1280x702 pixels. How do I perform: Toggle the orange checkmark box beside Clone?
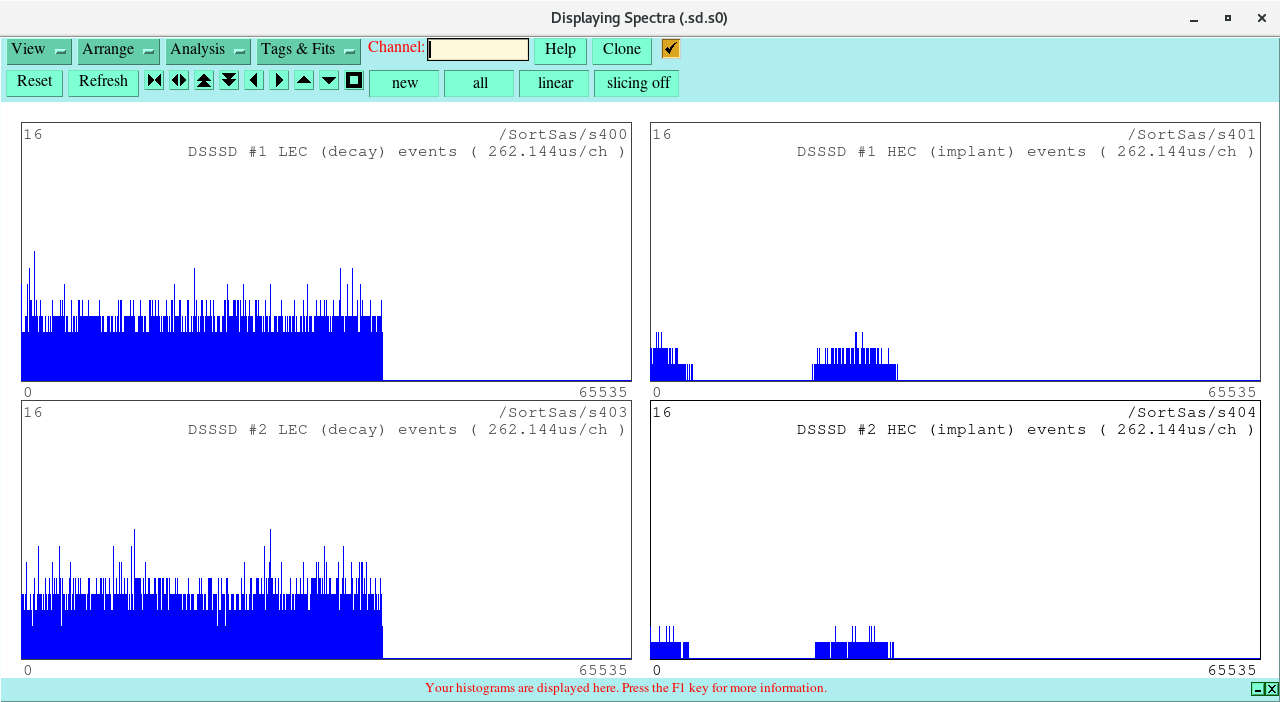coord(671,49)
